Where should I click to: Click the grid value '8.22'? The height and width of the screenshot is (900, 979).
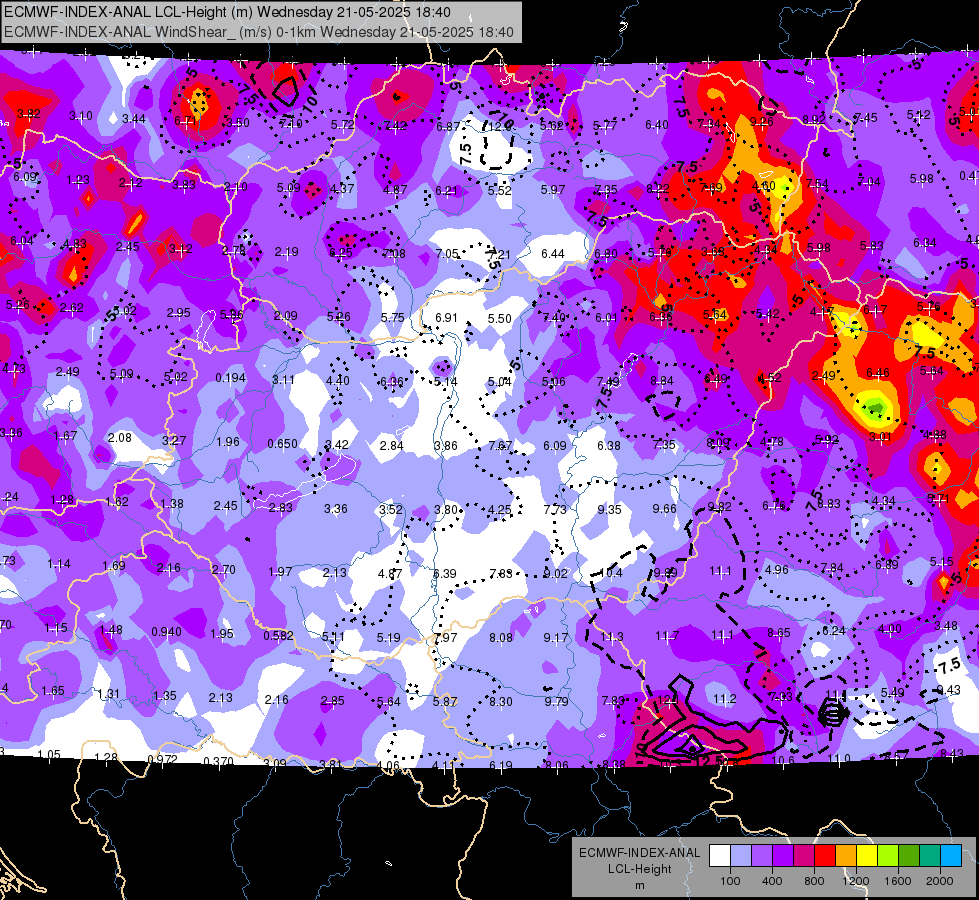pos(658,189)
